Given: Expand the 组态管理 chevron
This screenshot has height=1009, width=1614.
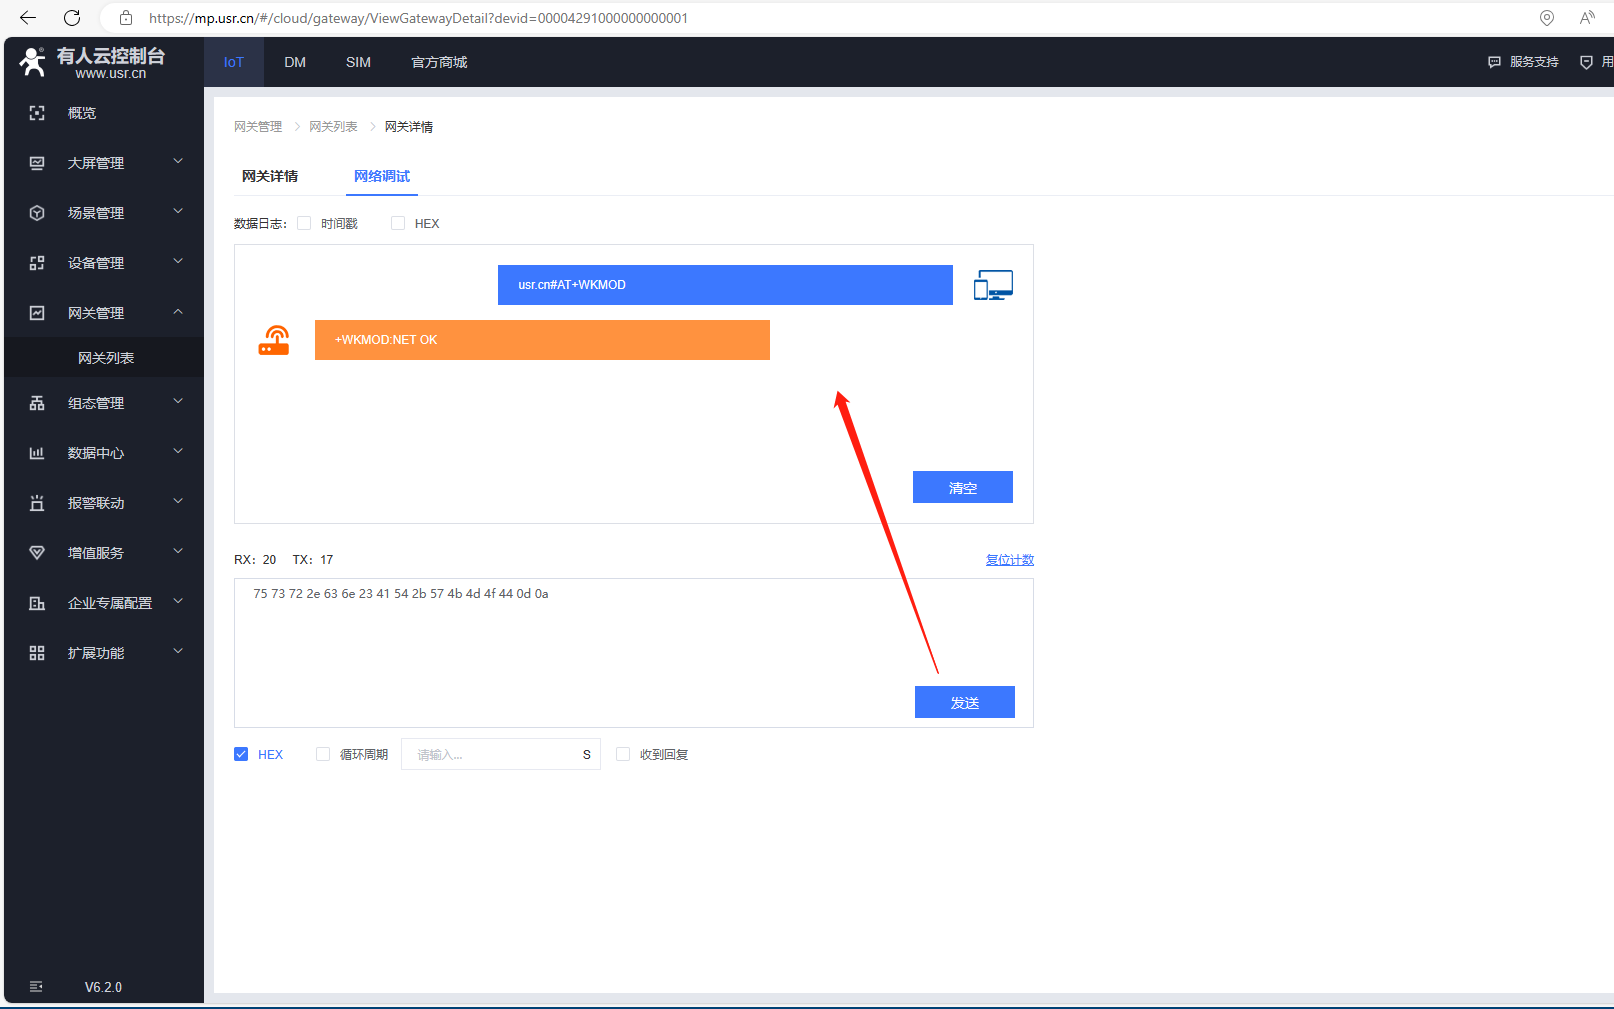Looking at the screenshot, I should pyautogui.click(x=178, y=401).
